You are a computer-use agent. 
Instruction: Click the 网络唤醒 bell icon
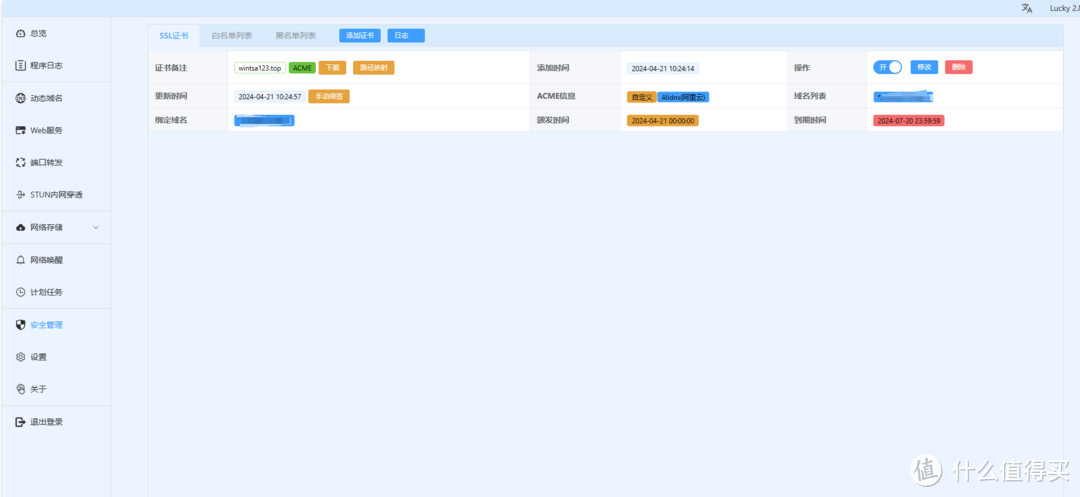[x=20, y=260]
